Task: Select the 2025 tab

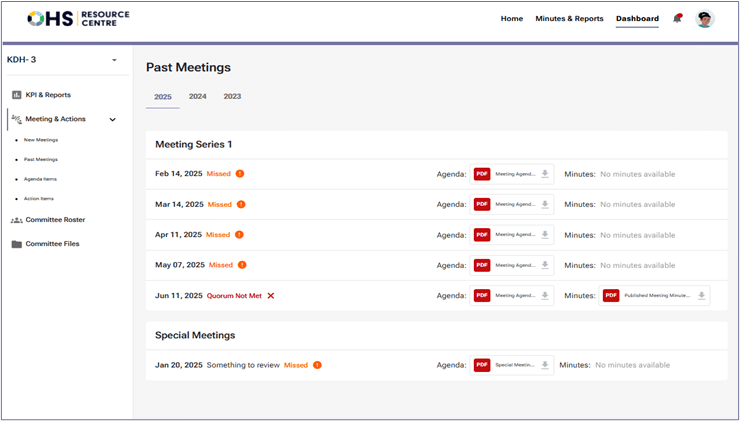Action: (163, 97)
